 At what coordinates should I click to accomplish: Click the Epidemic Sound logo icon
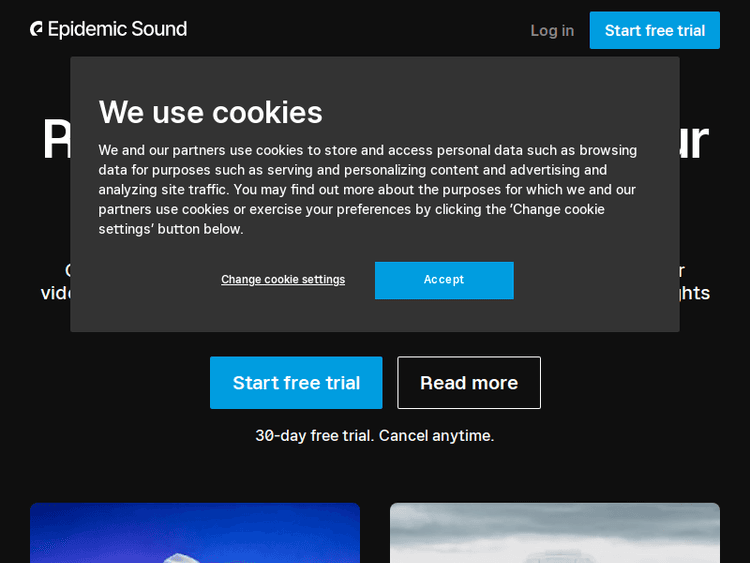coord(37,30)
